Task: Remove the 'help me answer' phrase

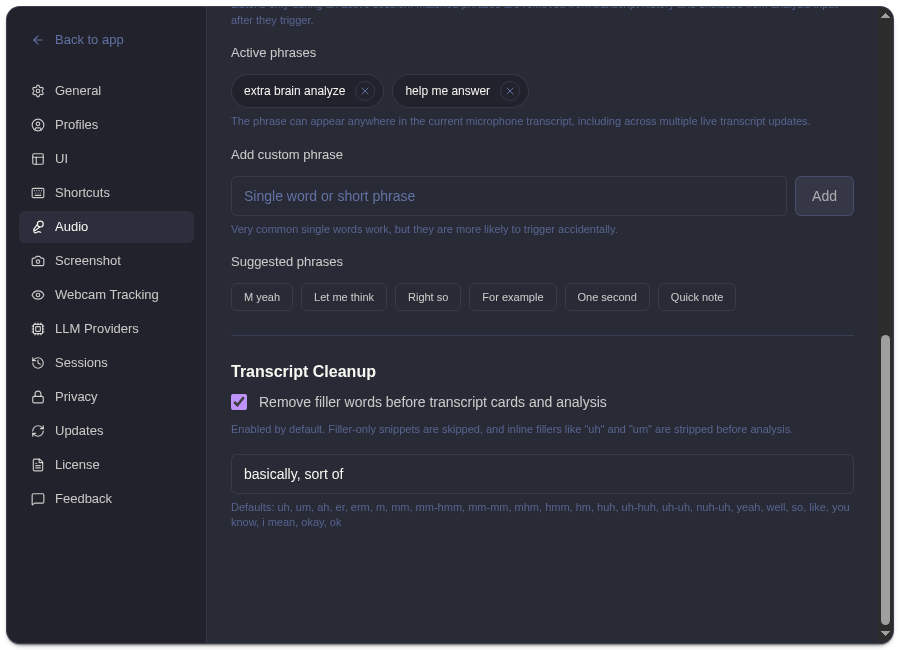Action: coord(510,91)
